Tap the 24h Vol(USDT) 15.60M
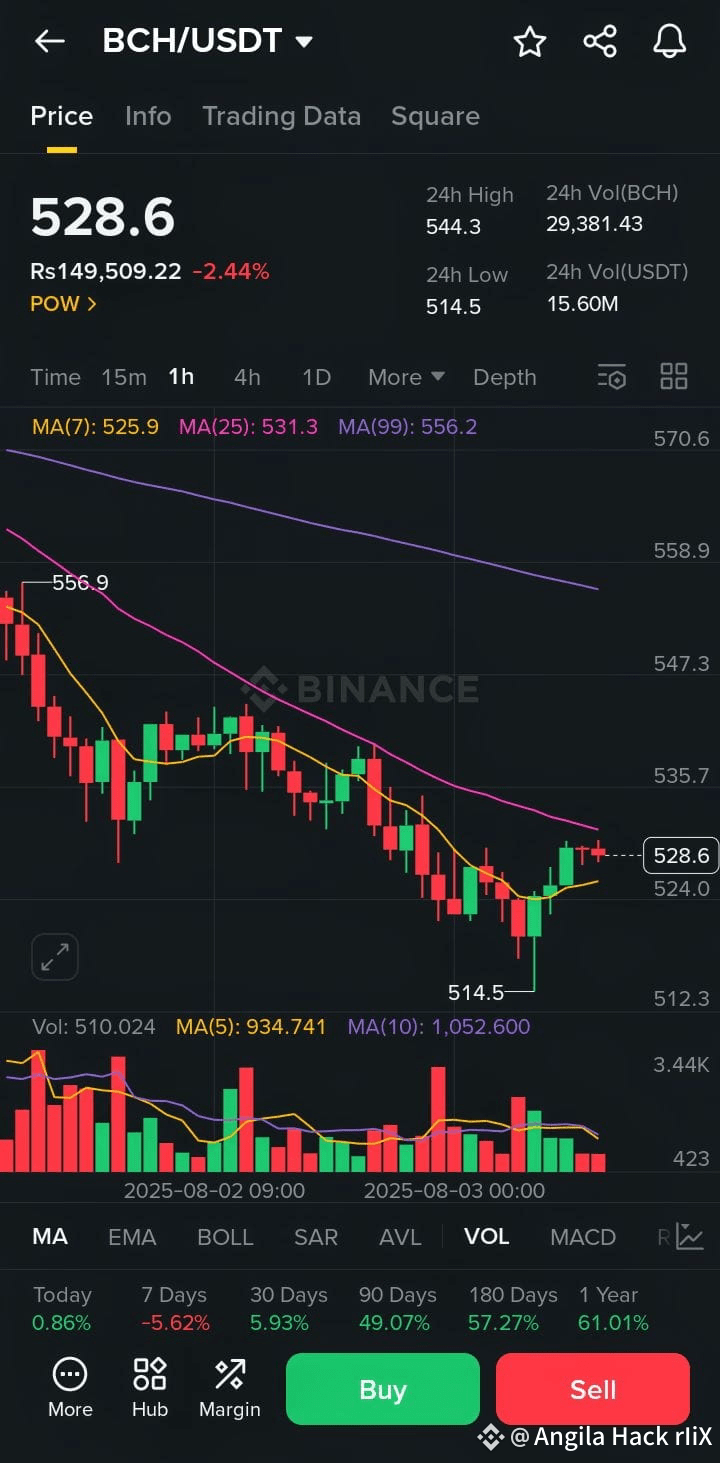Image resolution: width=720 pixels, height=1463 pixels. pos(582,304)
